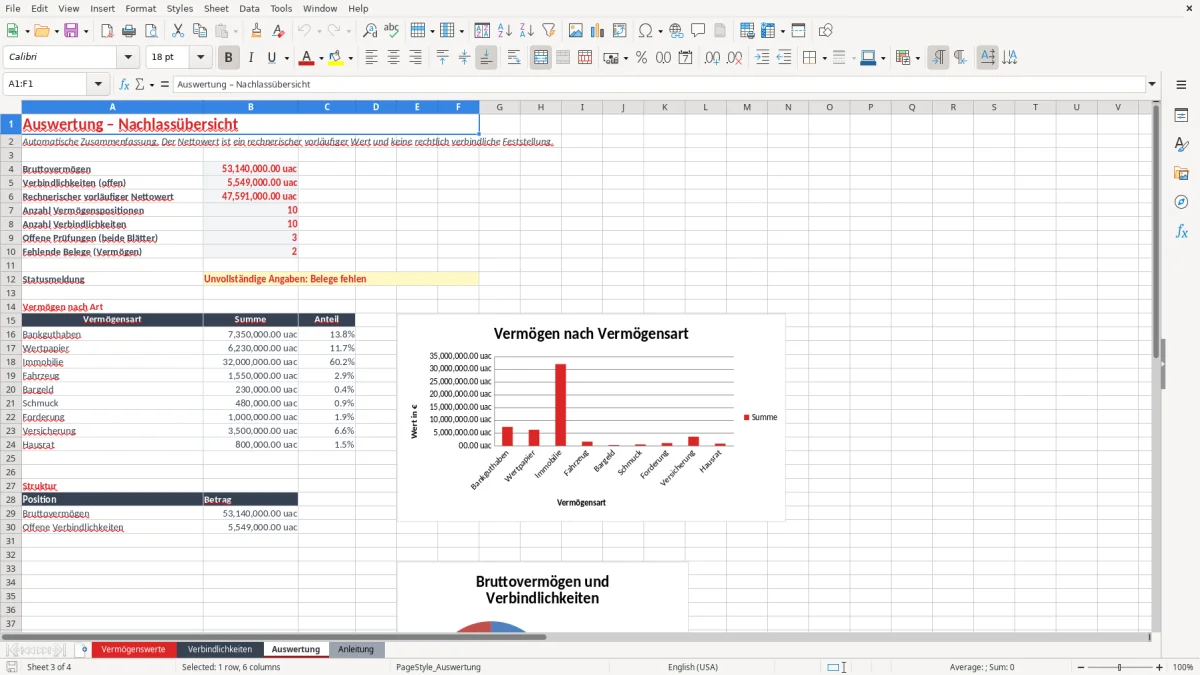Viewport: 1200px width, 675px height.
Task: Click the Insert Hyperlink globe icon
Action: [x=676, y=31]
